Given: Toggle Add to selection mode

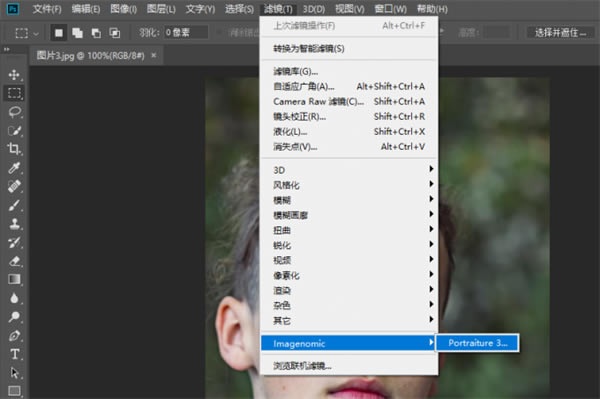Looking at the screenshot, I should [x=78, y=33].
